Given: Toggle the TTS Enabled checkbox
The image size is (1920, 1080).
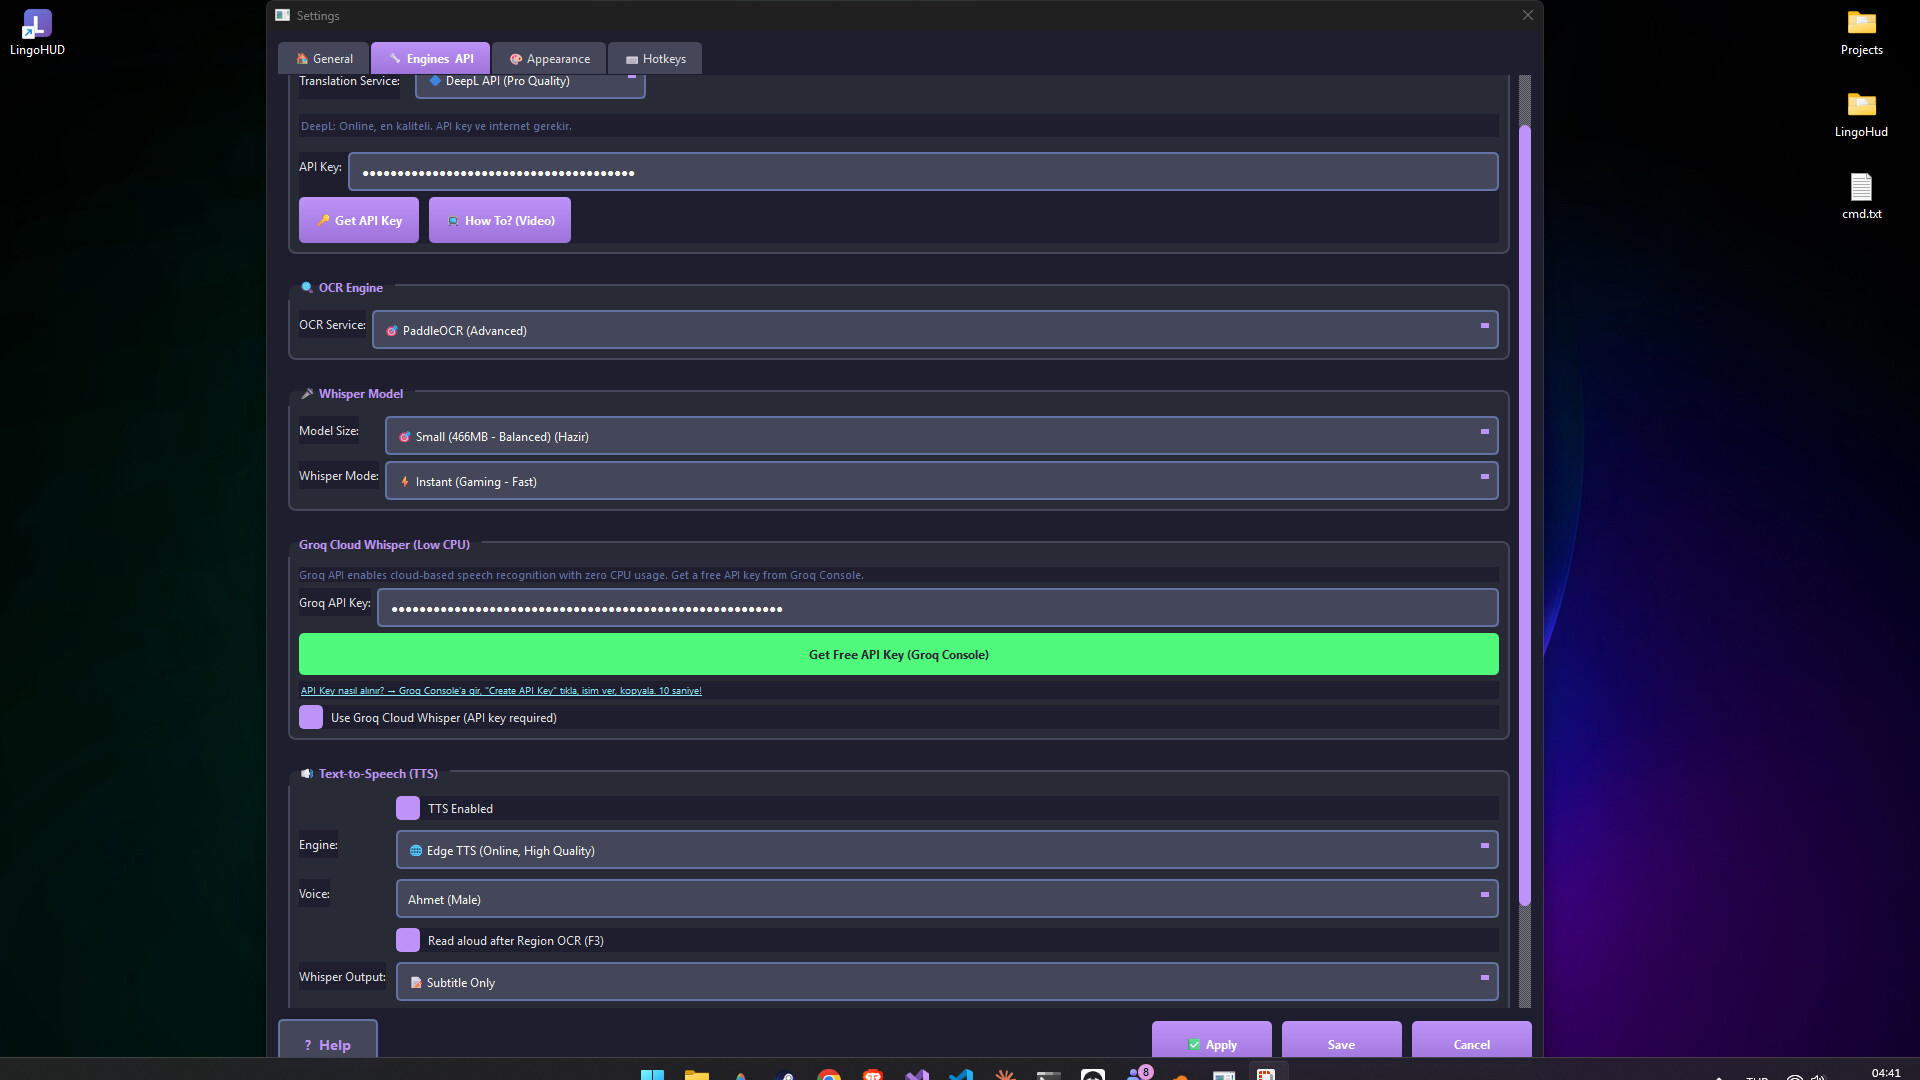Looking at the screenshot, I should (x=408, y=808).
